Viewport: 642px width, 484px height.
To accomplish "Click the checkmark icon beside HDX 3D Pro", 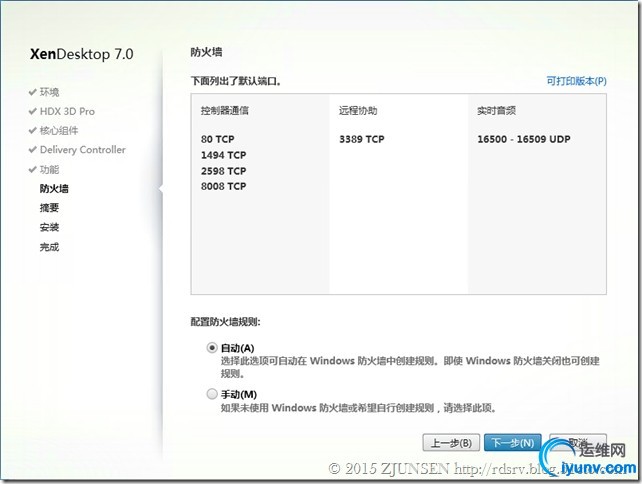I will (33, 111).
